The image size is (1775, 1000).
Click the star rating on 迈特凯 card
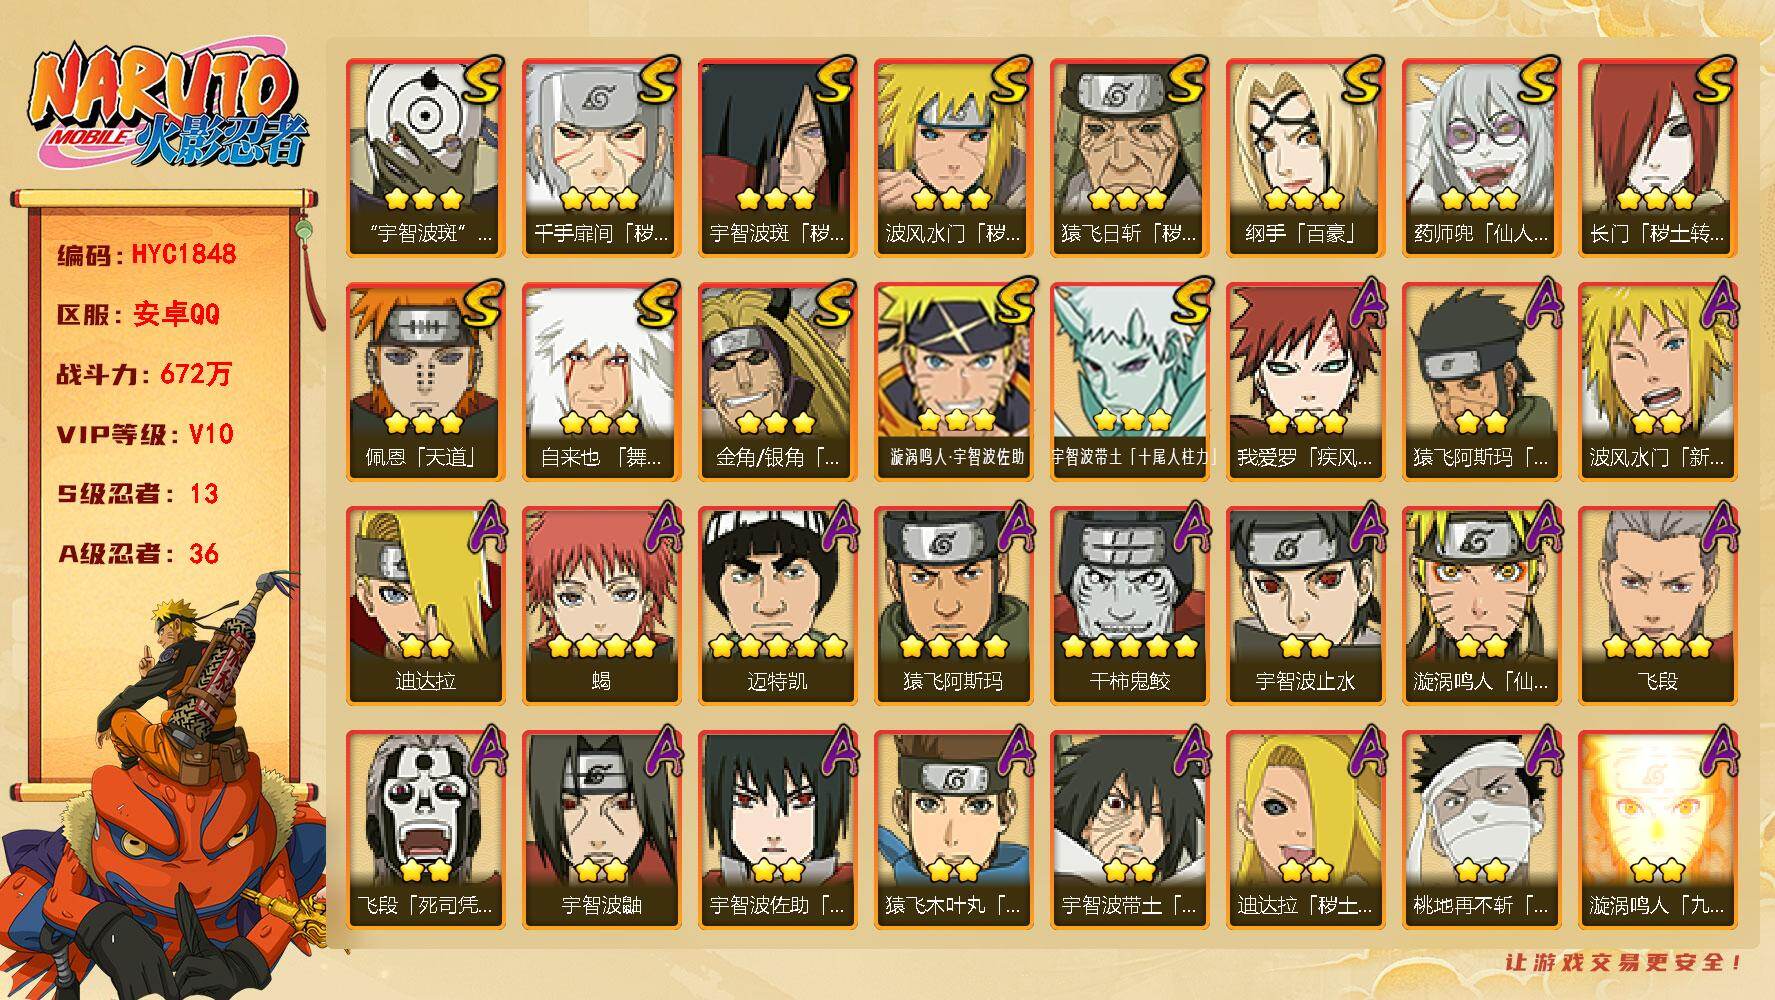tap(777, 646)
